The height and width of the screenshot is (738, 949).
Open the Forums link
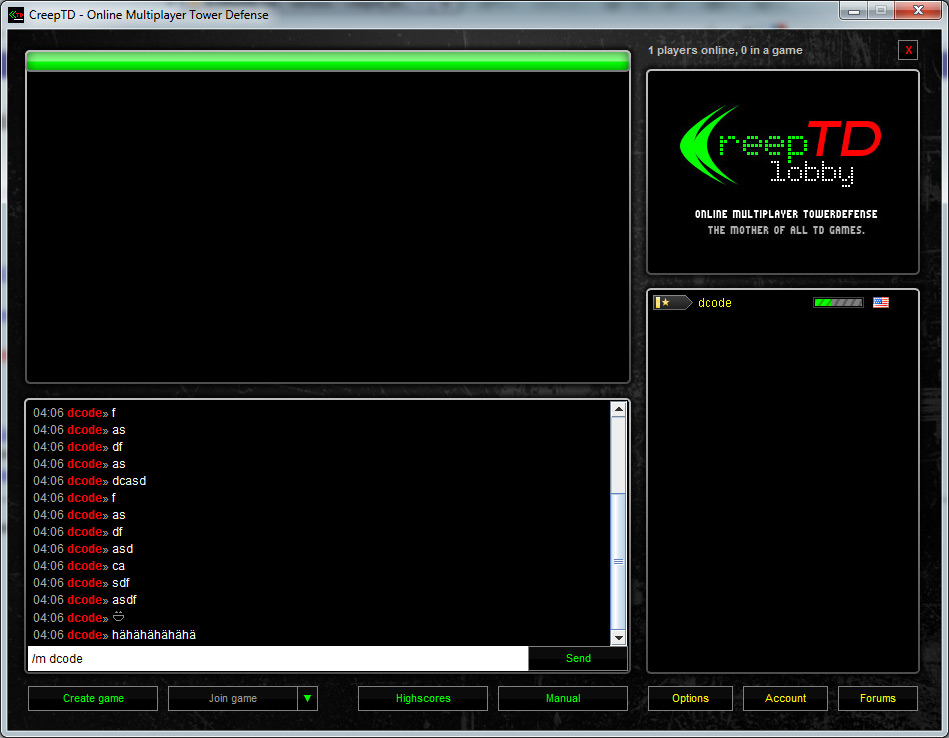pos(878,698)
